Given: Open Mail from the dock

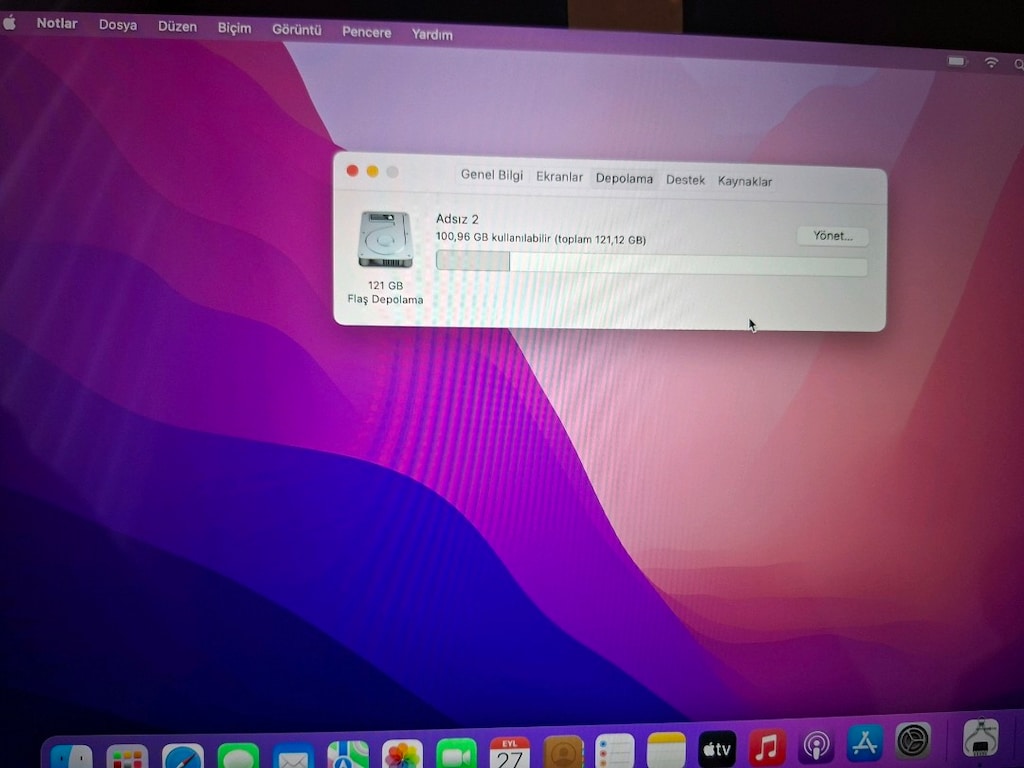Looking at the screenshot, I should point(293,756).
